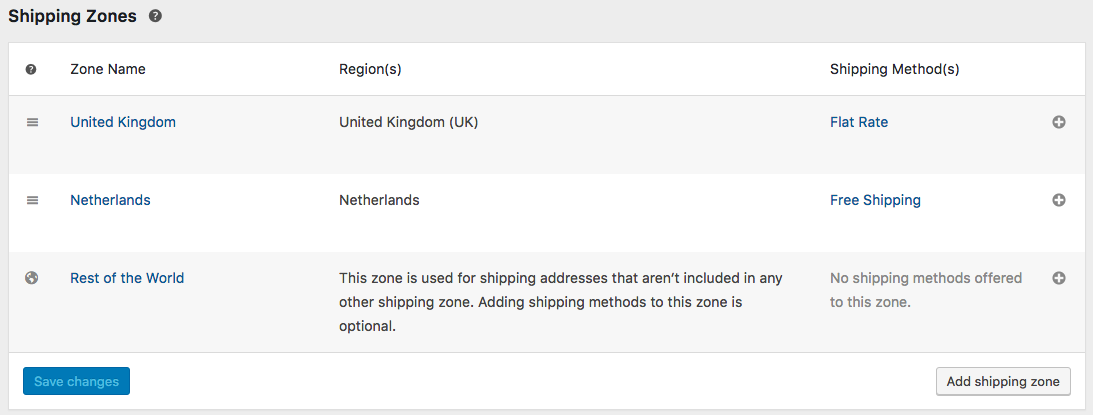This screenshot has height=415, width=1093.
Task: Click the United Kingdom (UK) region text
Action: [409, 122]
